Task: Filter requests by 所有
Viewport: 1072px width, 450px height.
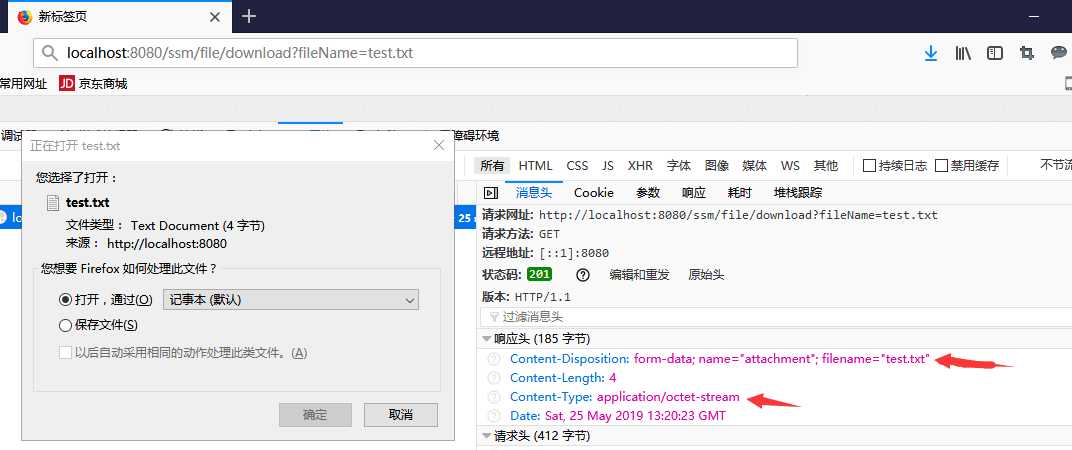Action: point(492,166)
